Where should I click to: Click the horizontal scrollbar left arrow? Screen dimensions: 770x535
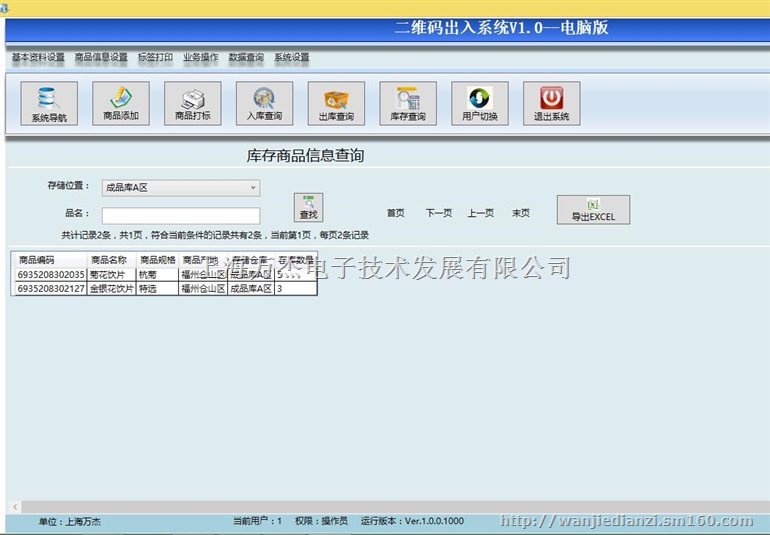click(15, 507)
